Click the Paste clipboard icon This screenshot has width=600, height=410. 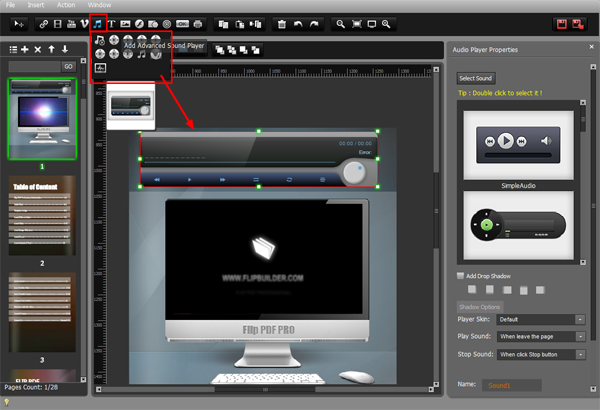[x=240, y=25]
